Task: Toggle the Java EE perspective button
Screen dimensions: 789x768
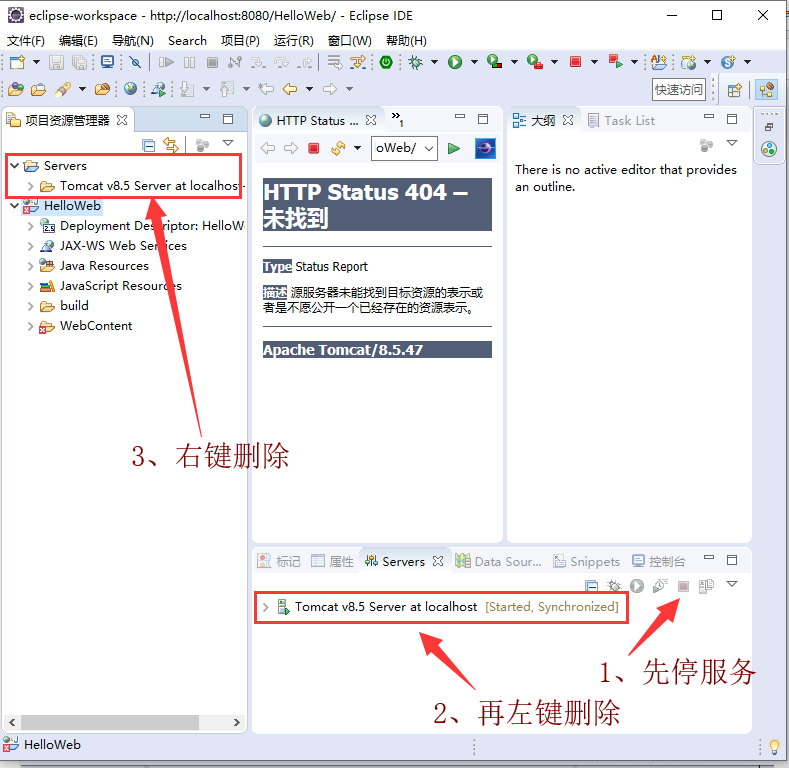Action: (766, 89)
